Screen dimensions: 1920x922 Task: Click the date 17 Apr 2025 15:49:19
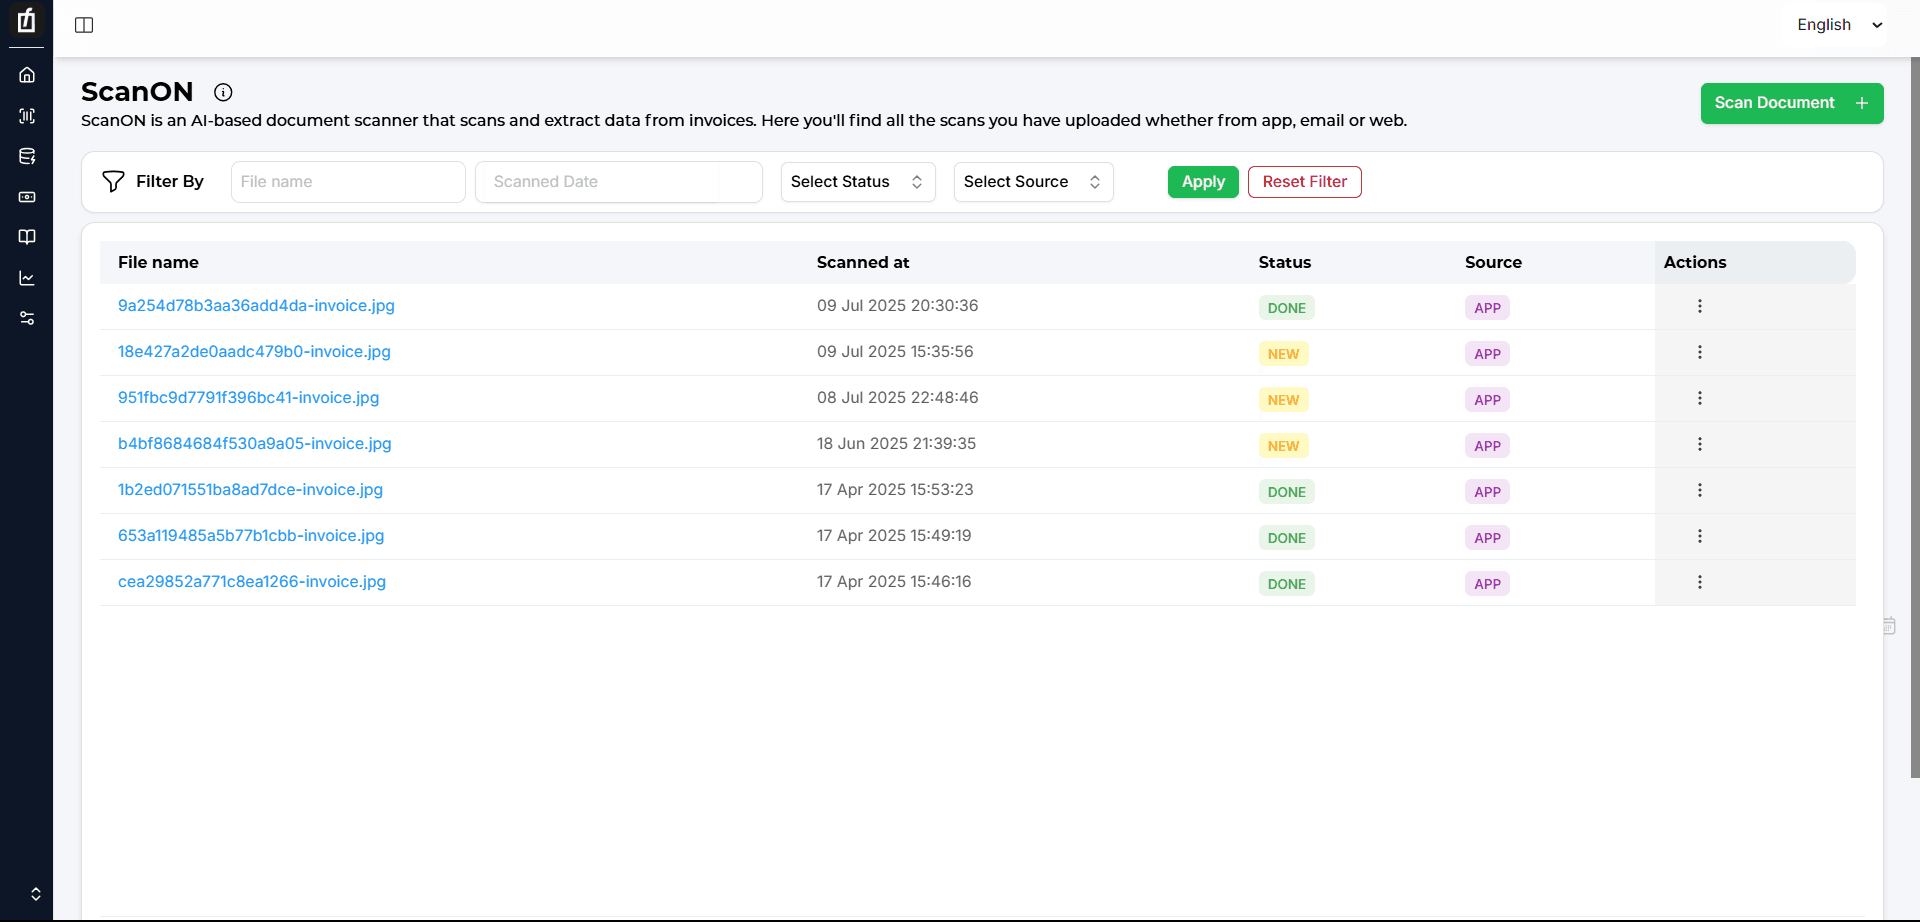[x=894, y=536]
